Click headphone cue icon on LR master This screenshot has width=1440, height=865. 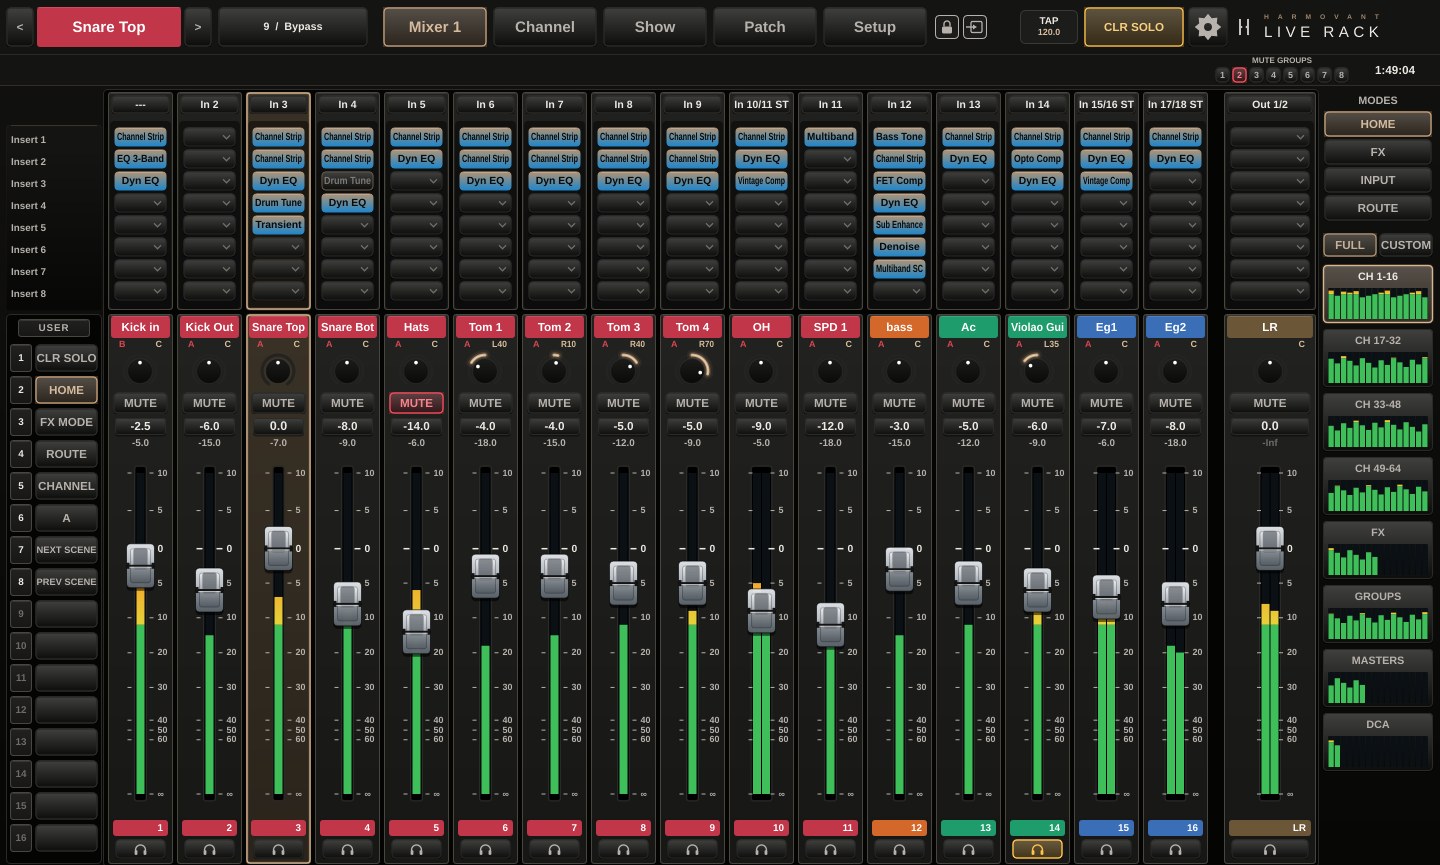pos(1270,849)
